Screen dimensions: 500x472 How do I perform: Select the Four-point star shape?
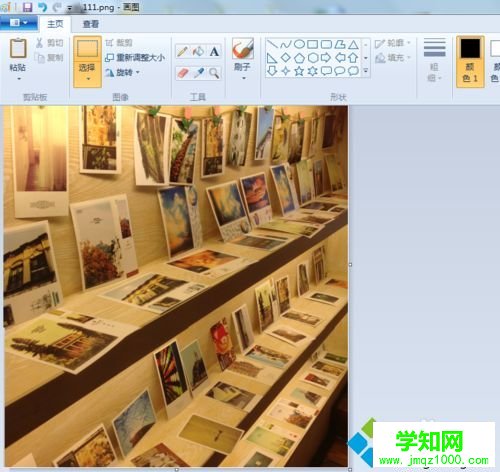click(286, 71)
